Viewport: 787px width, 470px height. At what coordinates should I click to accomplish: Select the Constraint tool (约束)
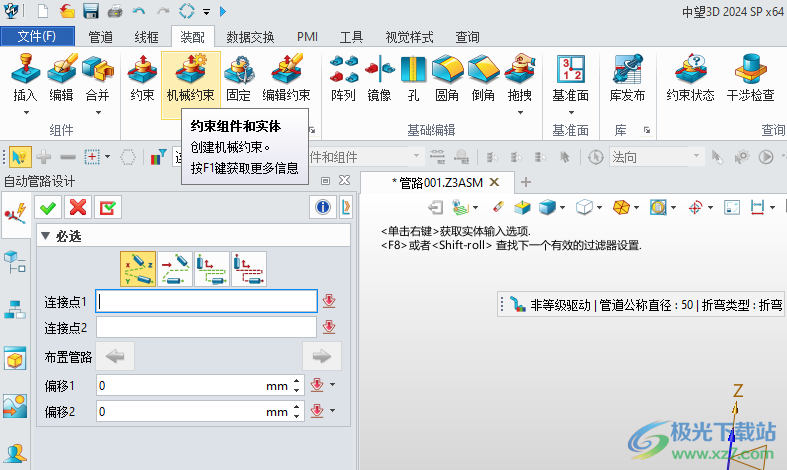[x=142, y=78]
